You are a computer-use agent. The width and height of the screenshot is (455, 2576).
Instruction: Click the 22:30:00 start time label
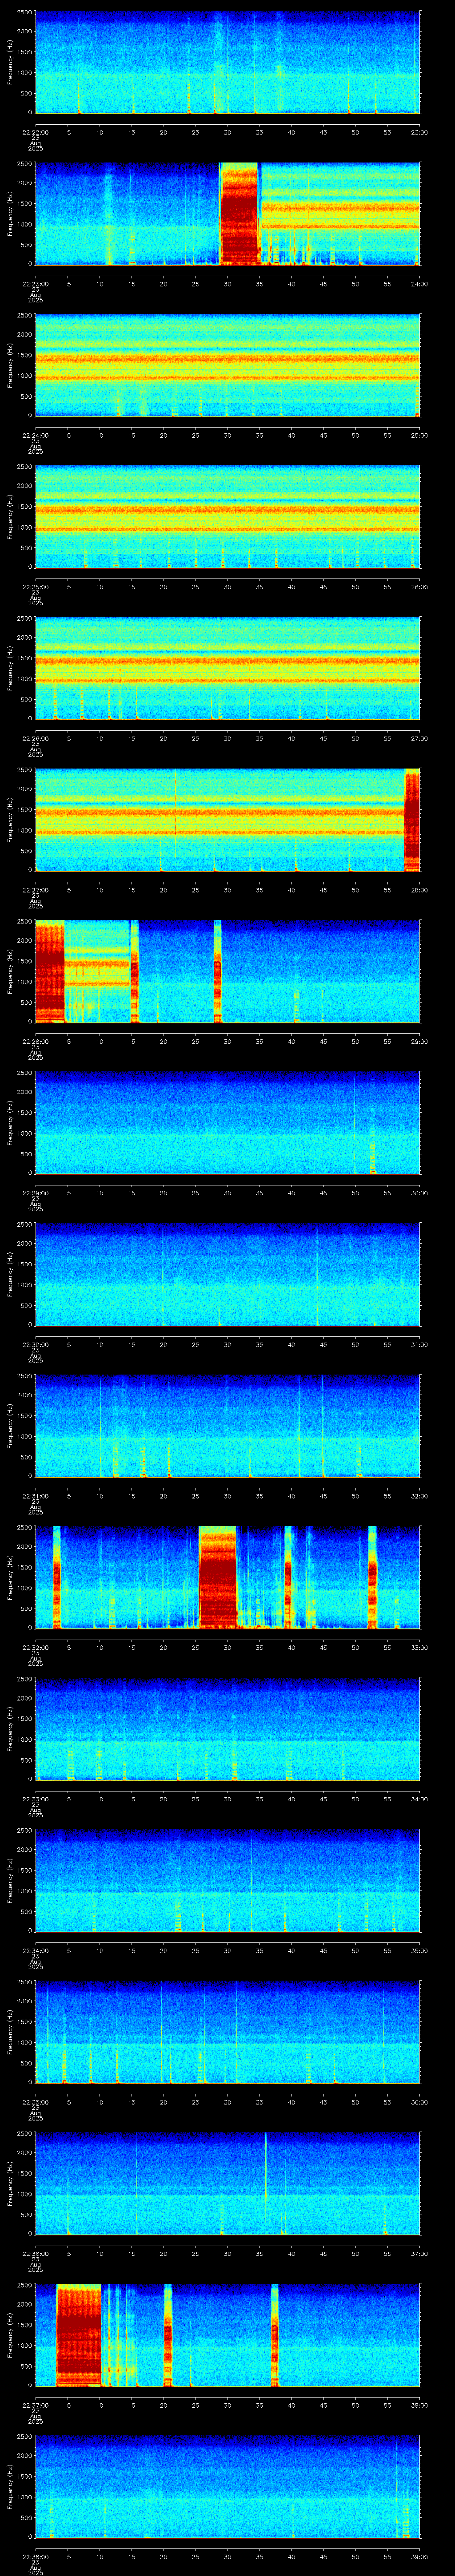tap(35, 1344)
